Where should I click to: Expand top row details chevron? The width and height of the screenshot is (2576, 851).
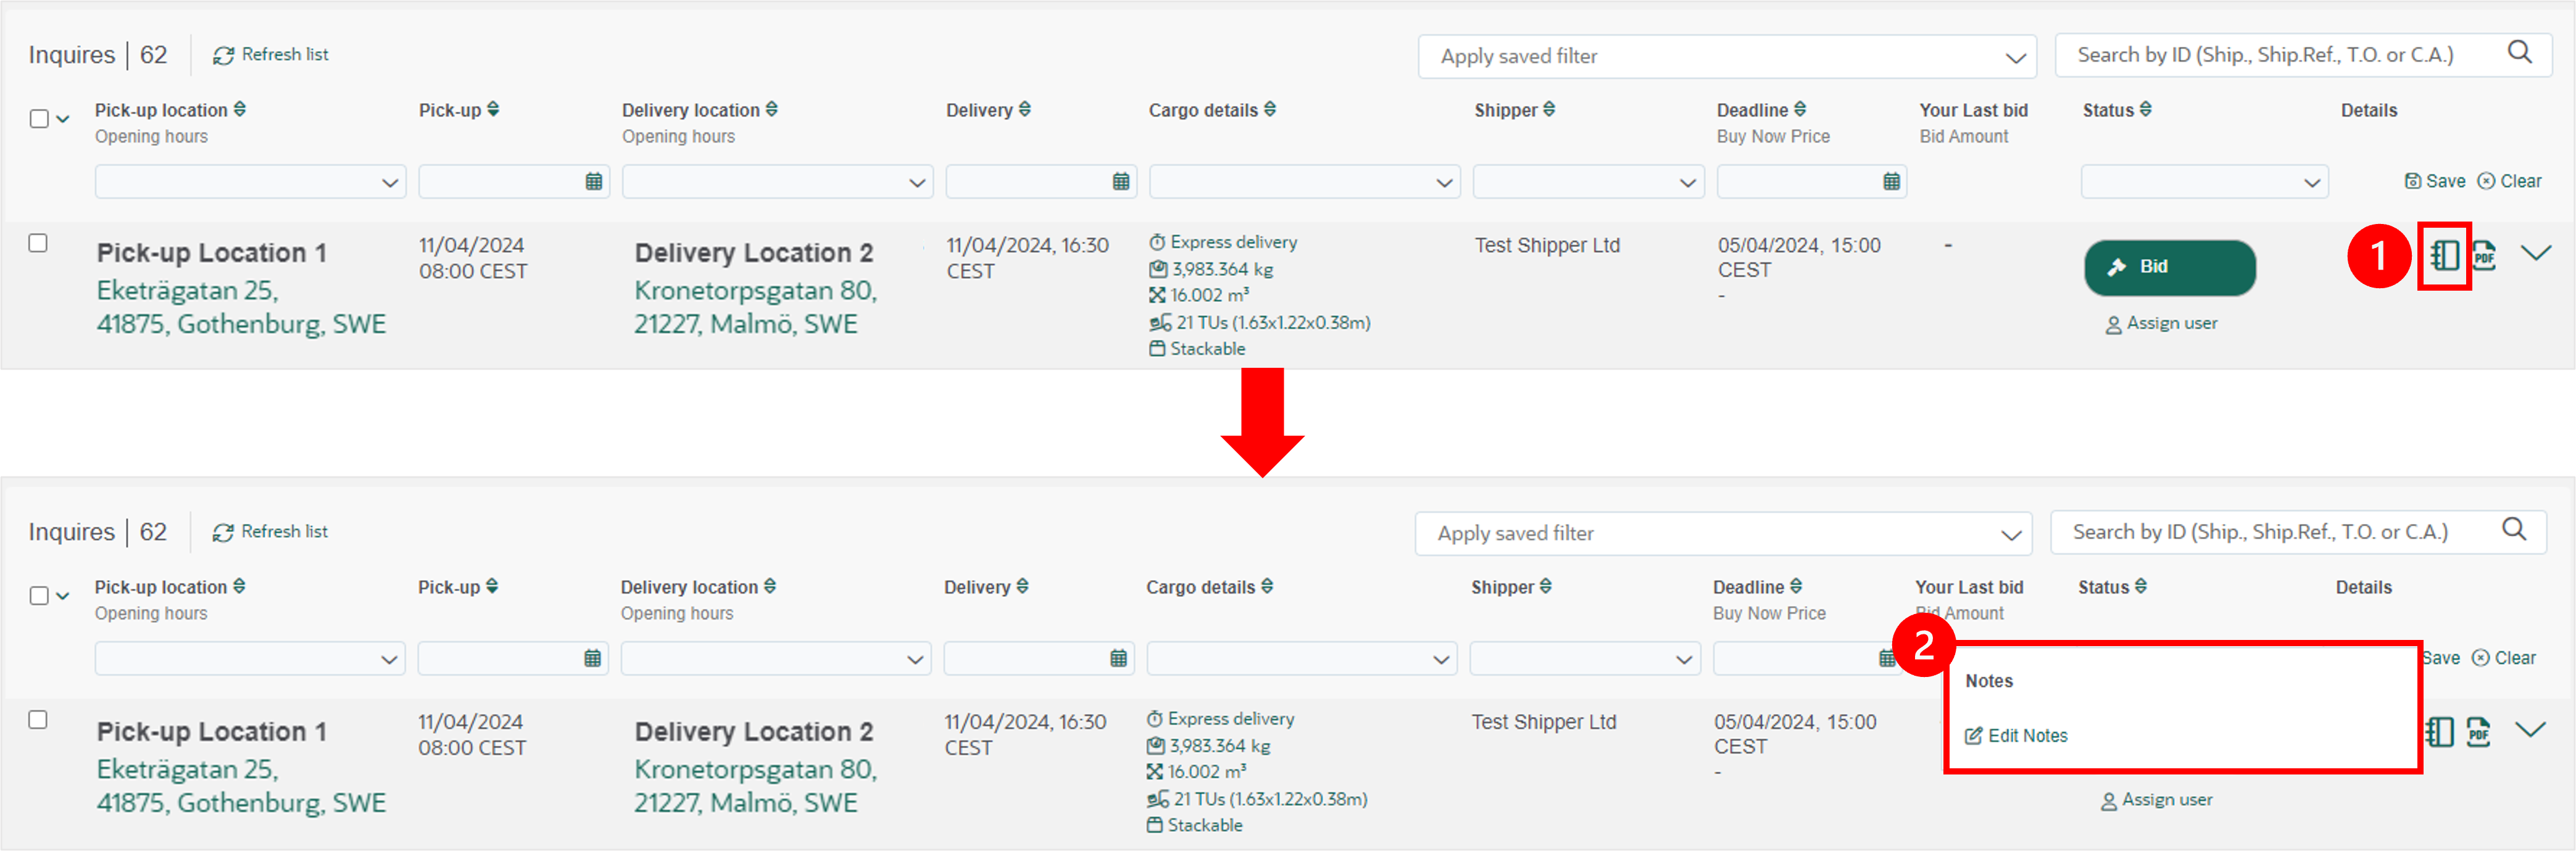click(x=2535, y=253)
